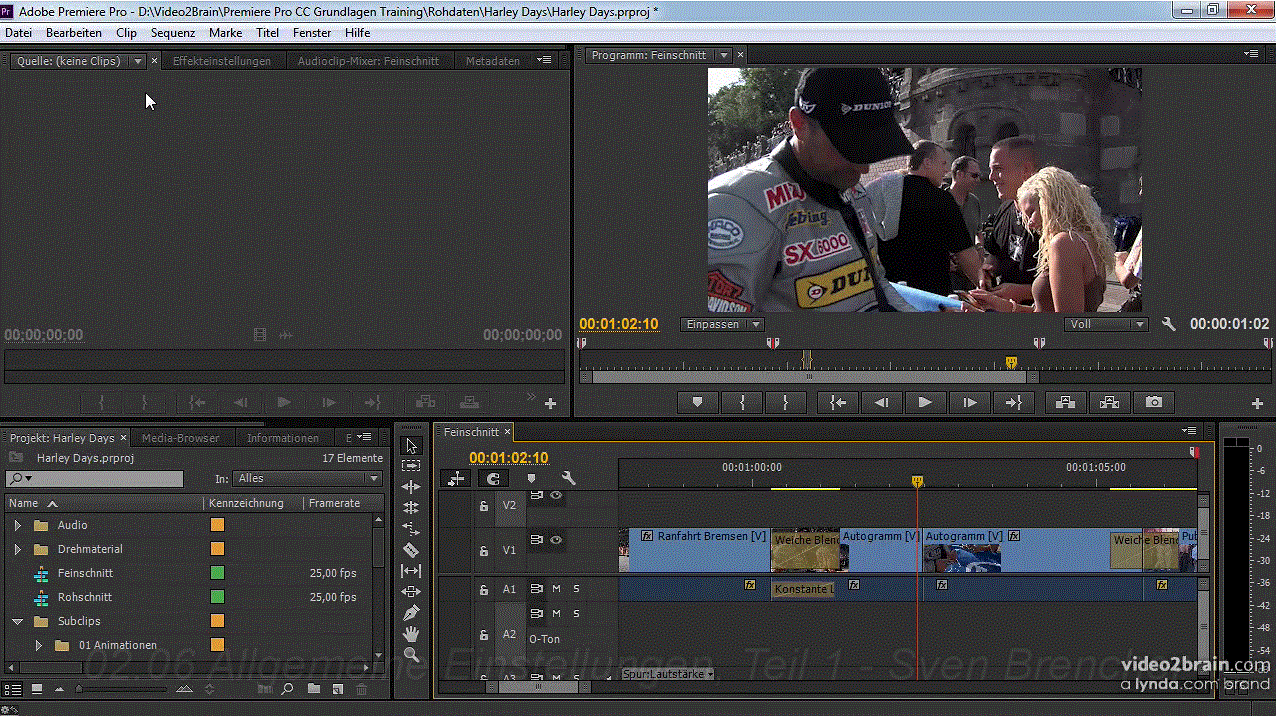Screen dimensions: 1276x716
Task: Mute audio track A1
Action: (x=556, y=589)
